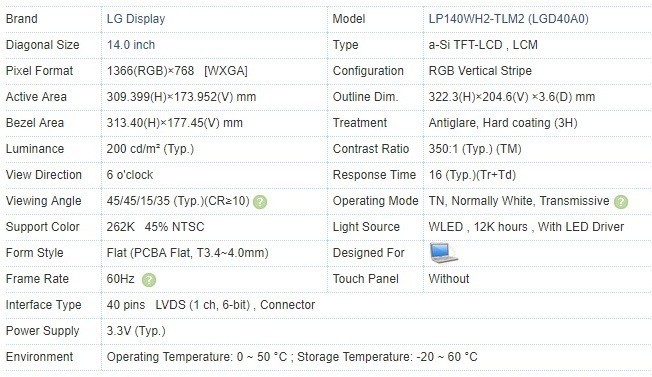Click the LG Display brand value
652x377 pixels.
click(136, 19)
